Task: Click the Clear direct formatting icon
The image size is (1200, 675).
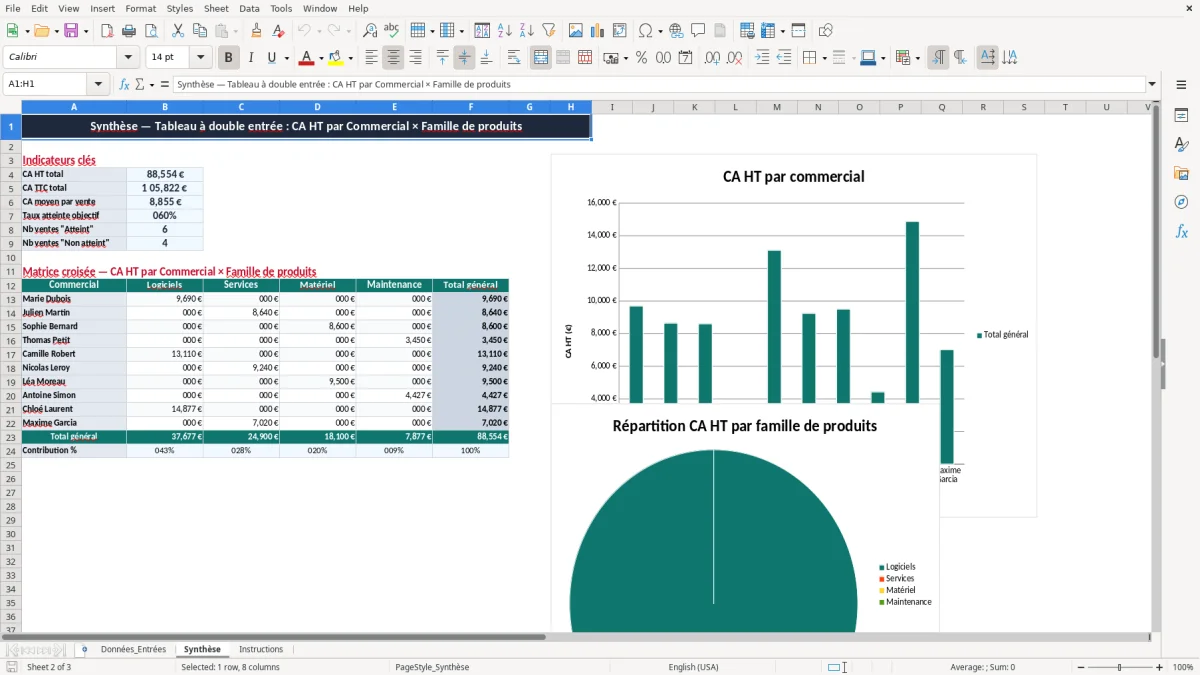Action: click(278, 31)
